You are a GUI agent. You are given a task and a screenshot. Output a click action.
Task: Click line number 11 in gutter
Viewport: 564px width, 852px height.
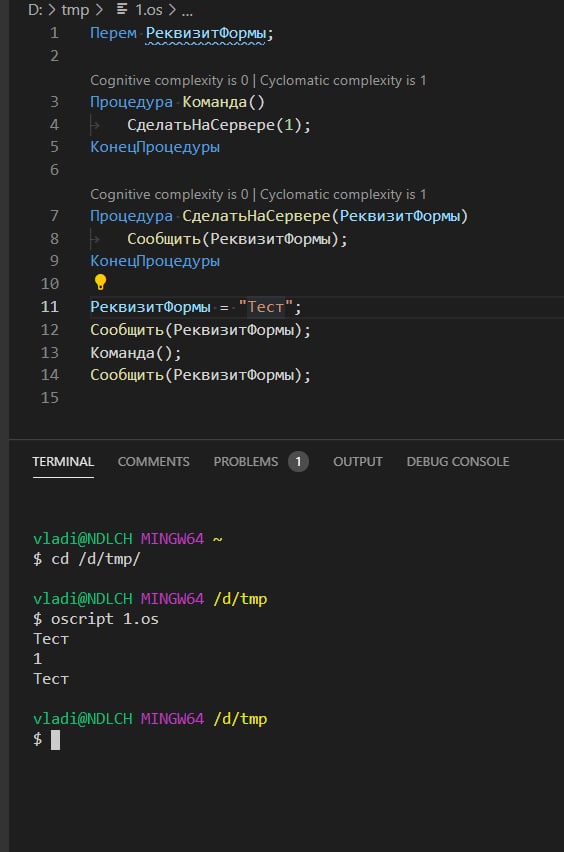(49, 307)
